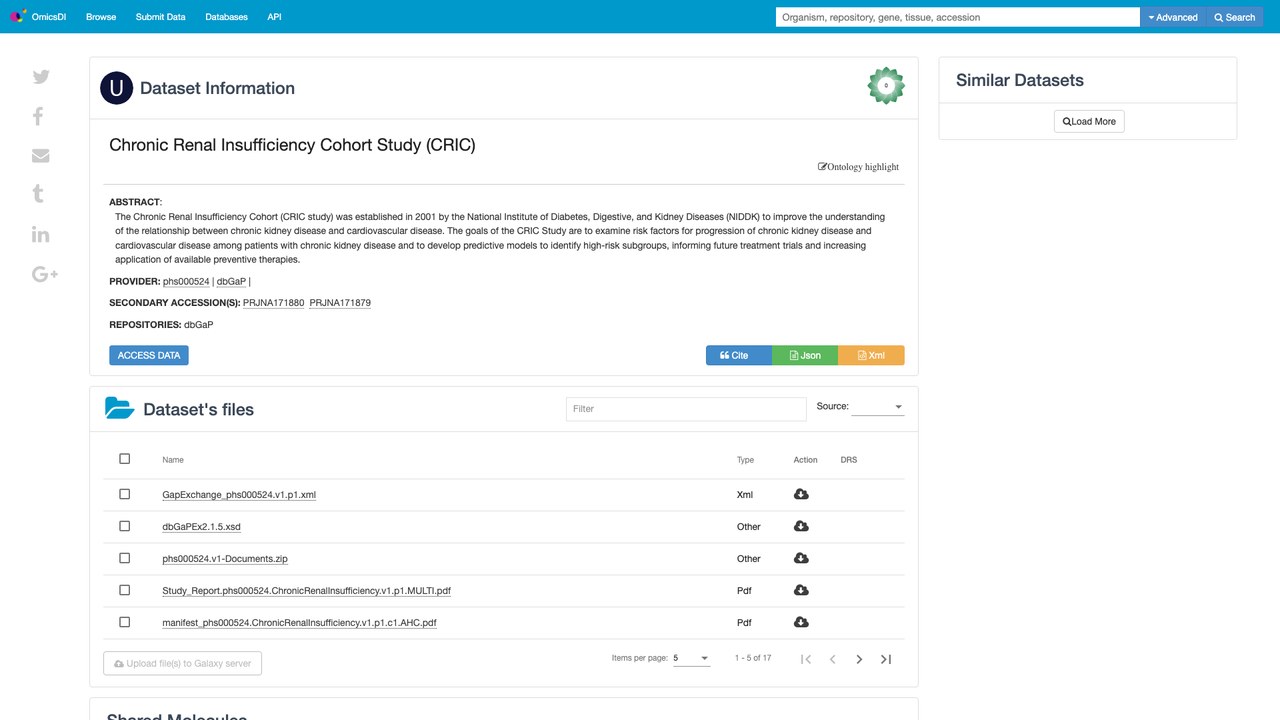1280x720 pixels.
Task: Click inside the files Filter field
Action: (686, 408)
